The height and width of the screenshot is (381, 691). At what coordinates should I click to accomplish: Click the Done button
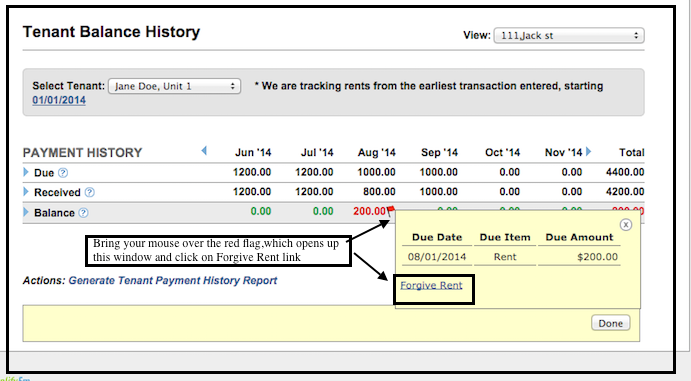pos(610,323)
